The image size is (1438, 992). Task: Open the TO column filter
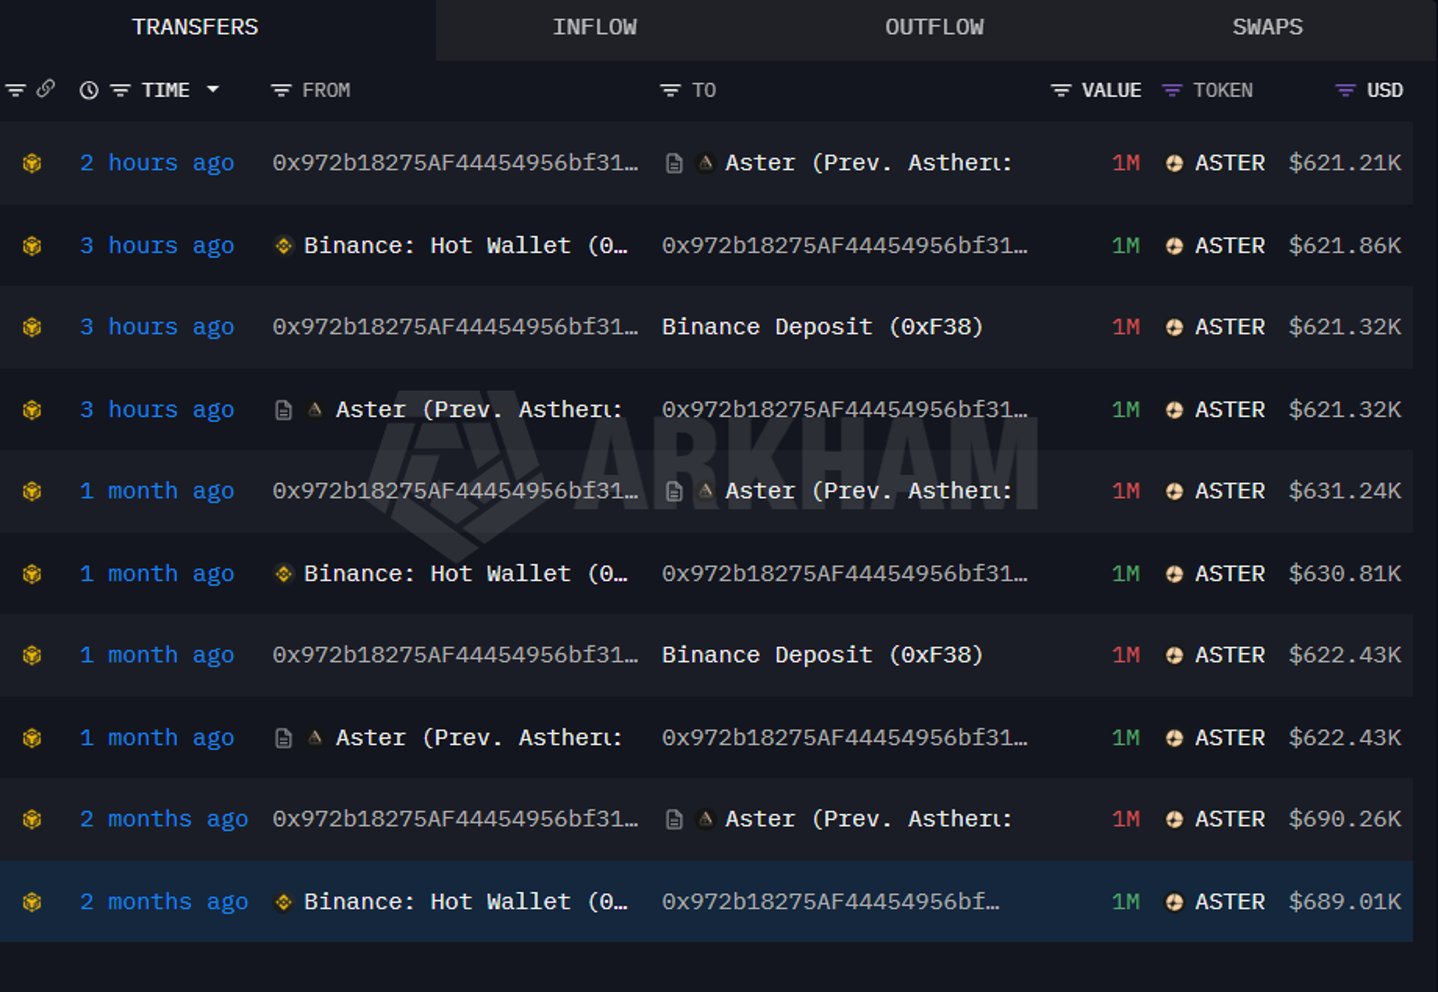[x=670, y=90]
